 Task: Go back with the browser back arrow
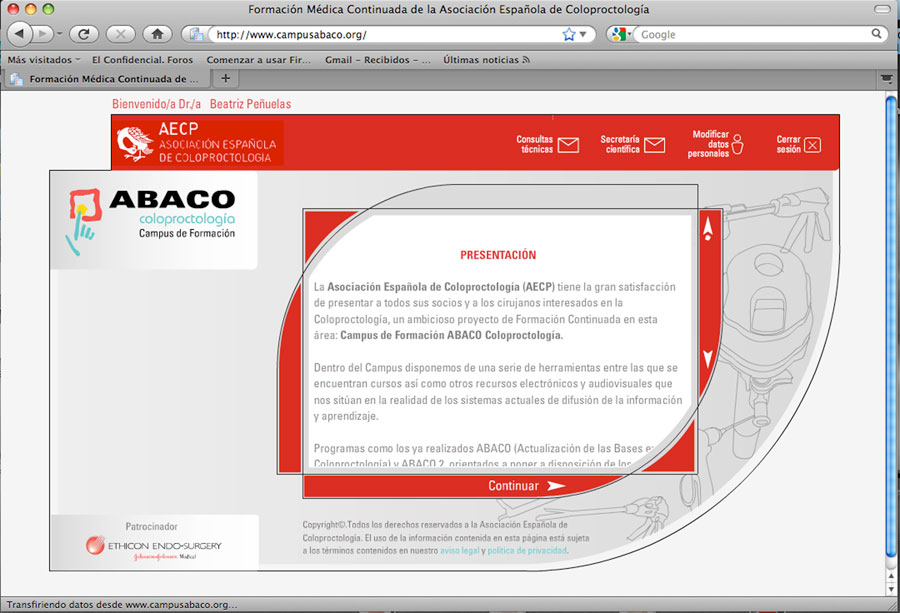pos(19,34)
